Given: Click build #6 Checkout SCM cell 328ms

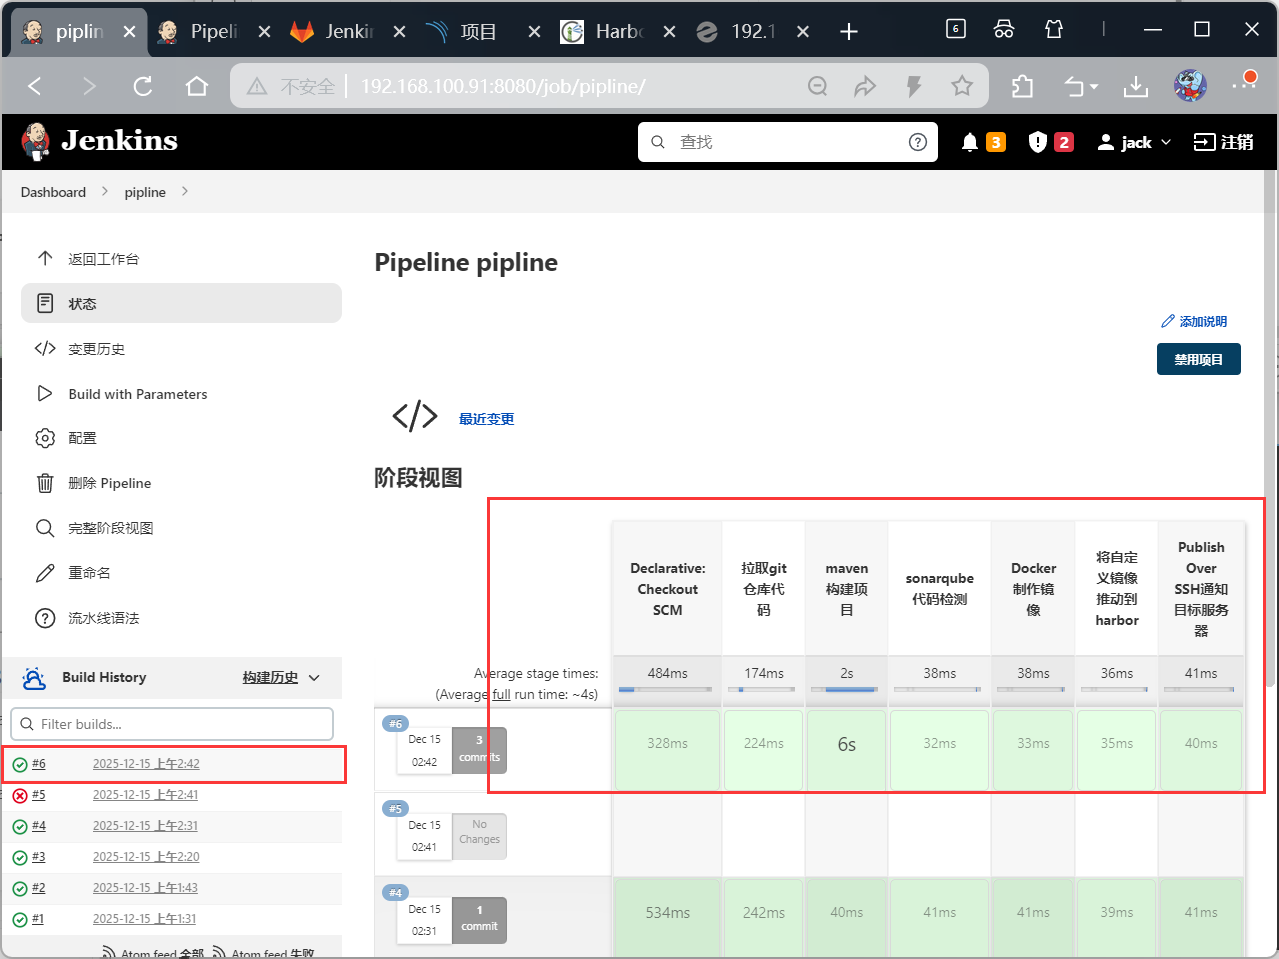Looking at the screenshot, I should pyautogui.click(x=667, y=750).
